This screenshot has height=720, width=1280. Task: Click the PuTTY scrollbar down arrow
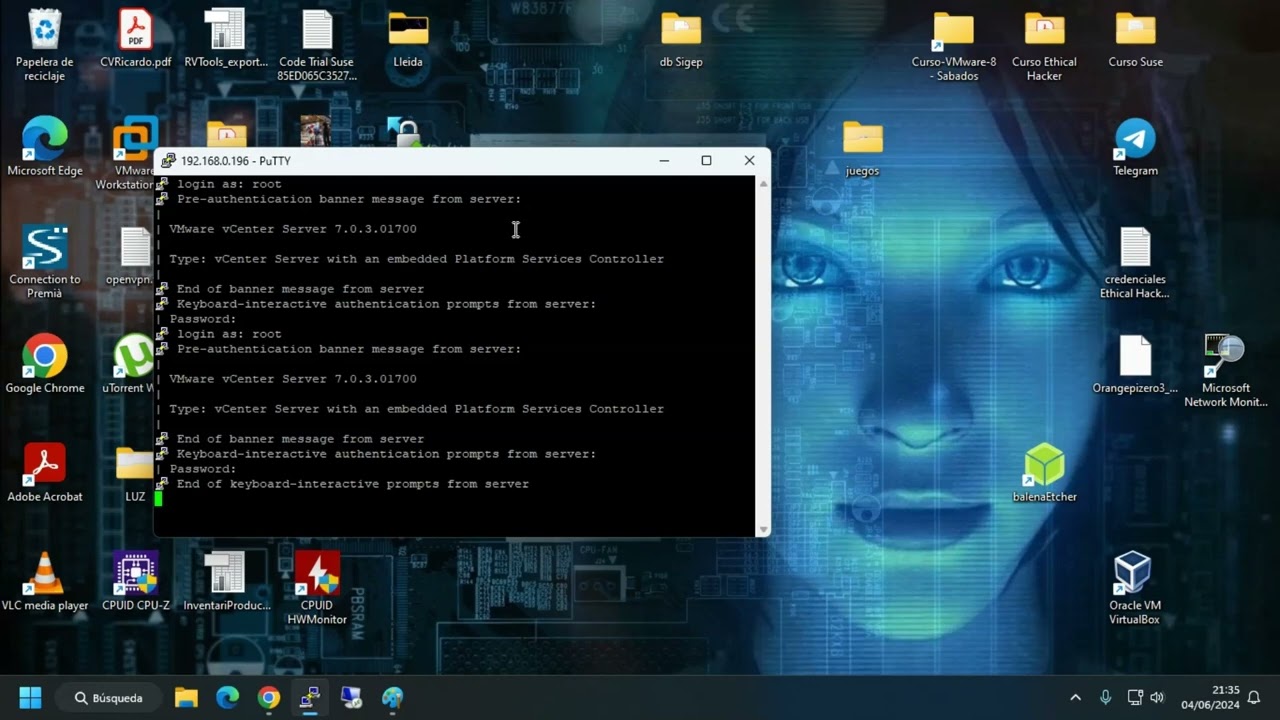point(763,529)
